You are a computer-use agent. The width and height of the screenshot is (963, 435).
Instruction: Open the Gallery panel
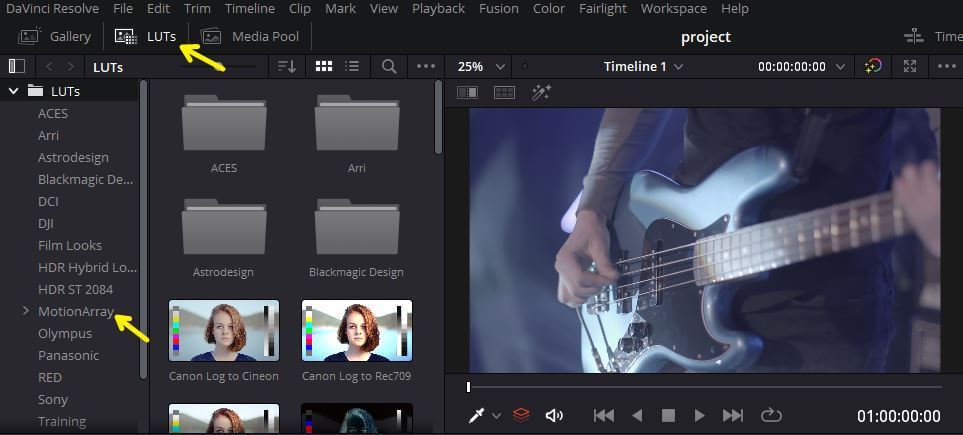tap(55, 37)
